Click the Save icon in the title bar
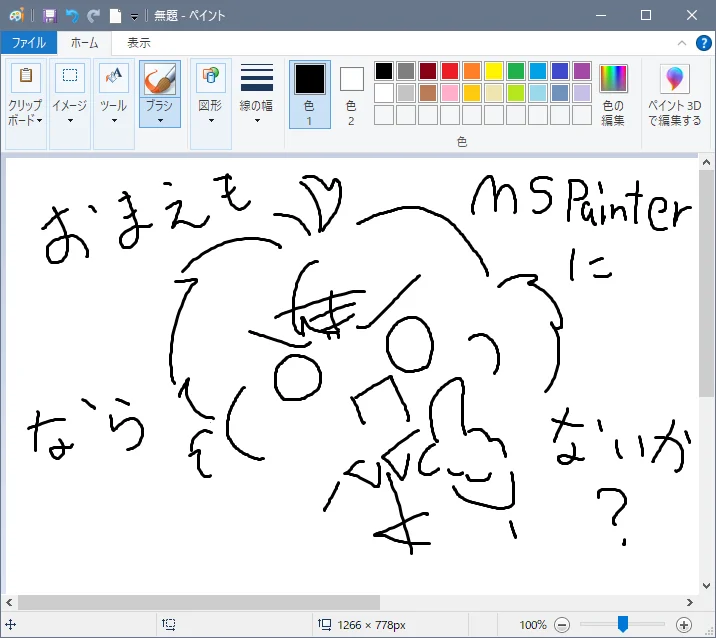This screenshot has height=638, width=716. [49, 16]
